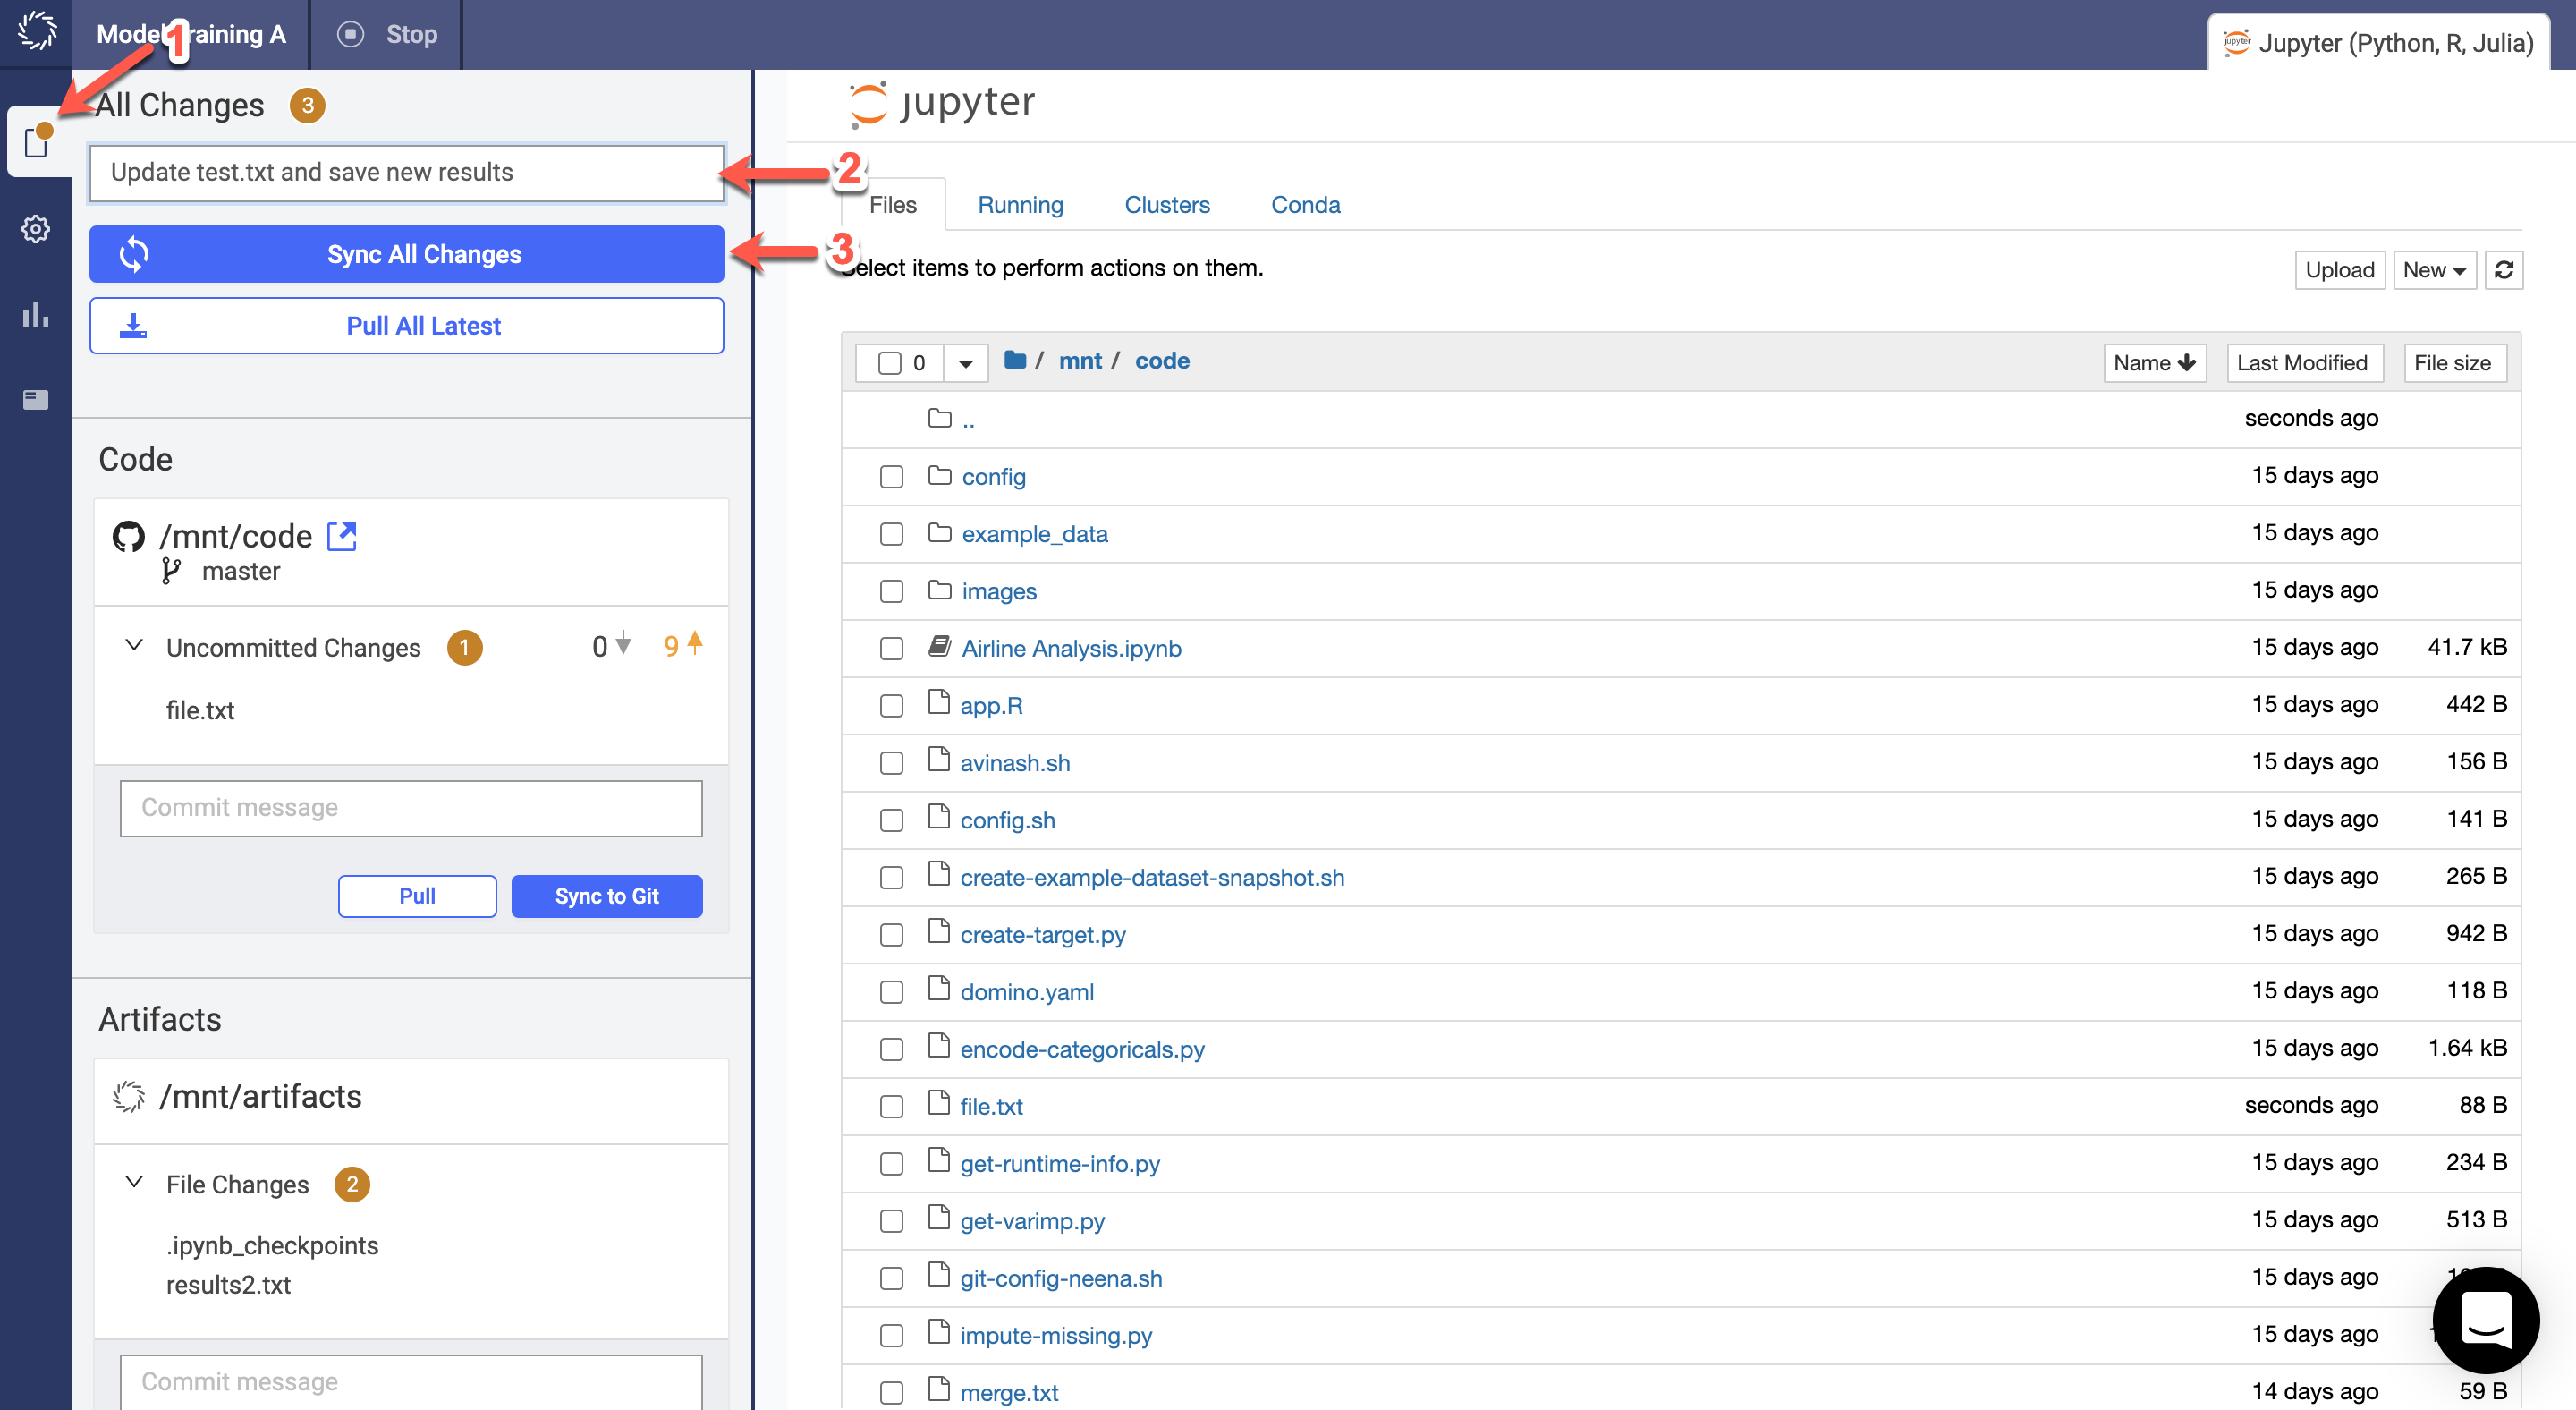Screen dimensions: 2576x1410
Task: Open /mnt/code repository external link icon
Action: click(342, 536)
